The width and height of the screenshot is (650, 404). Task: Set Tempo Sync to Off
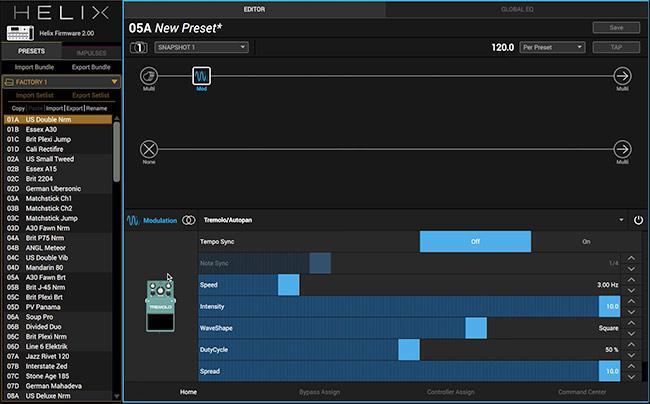(475, 241)
